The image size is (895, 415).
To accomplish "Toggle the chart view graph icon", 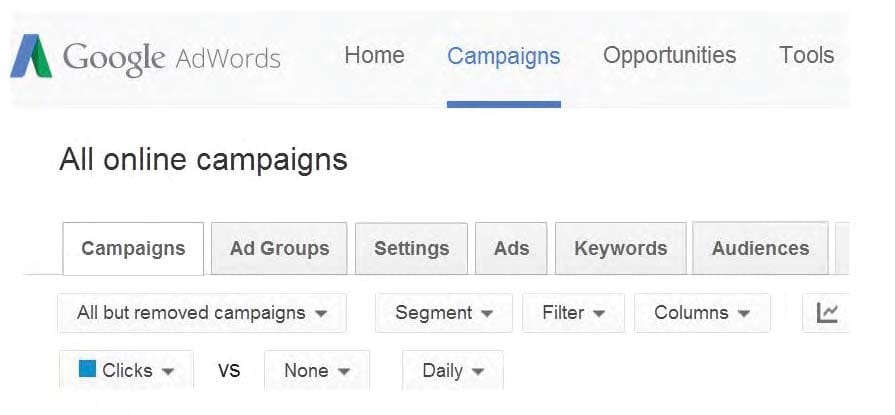I will point(826,313).
